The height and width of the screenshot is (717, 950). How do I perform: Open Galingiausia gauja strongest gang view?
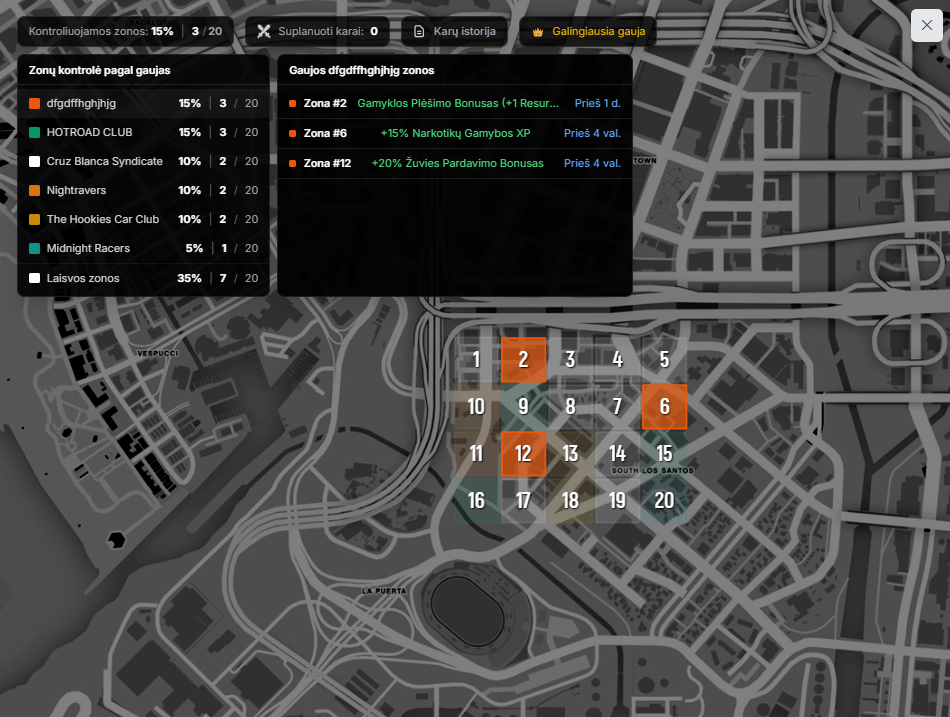[588, 32]
